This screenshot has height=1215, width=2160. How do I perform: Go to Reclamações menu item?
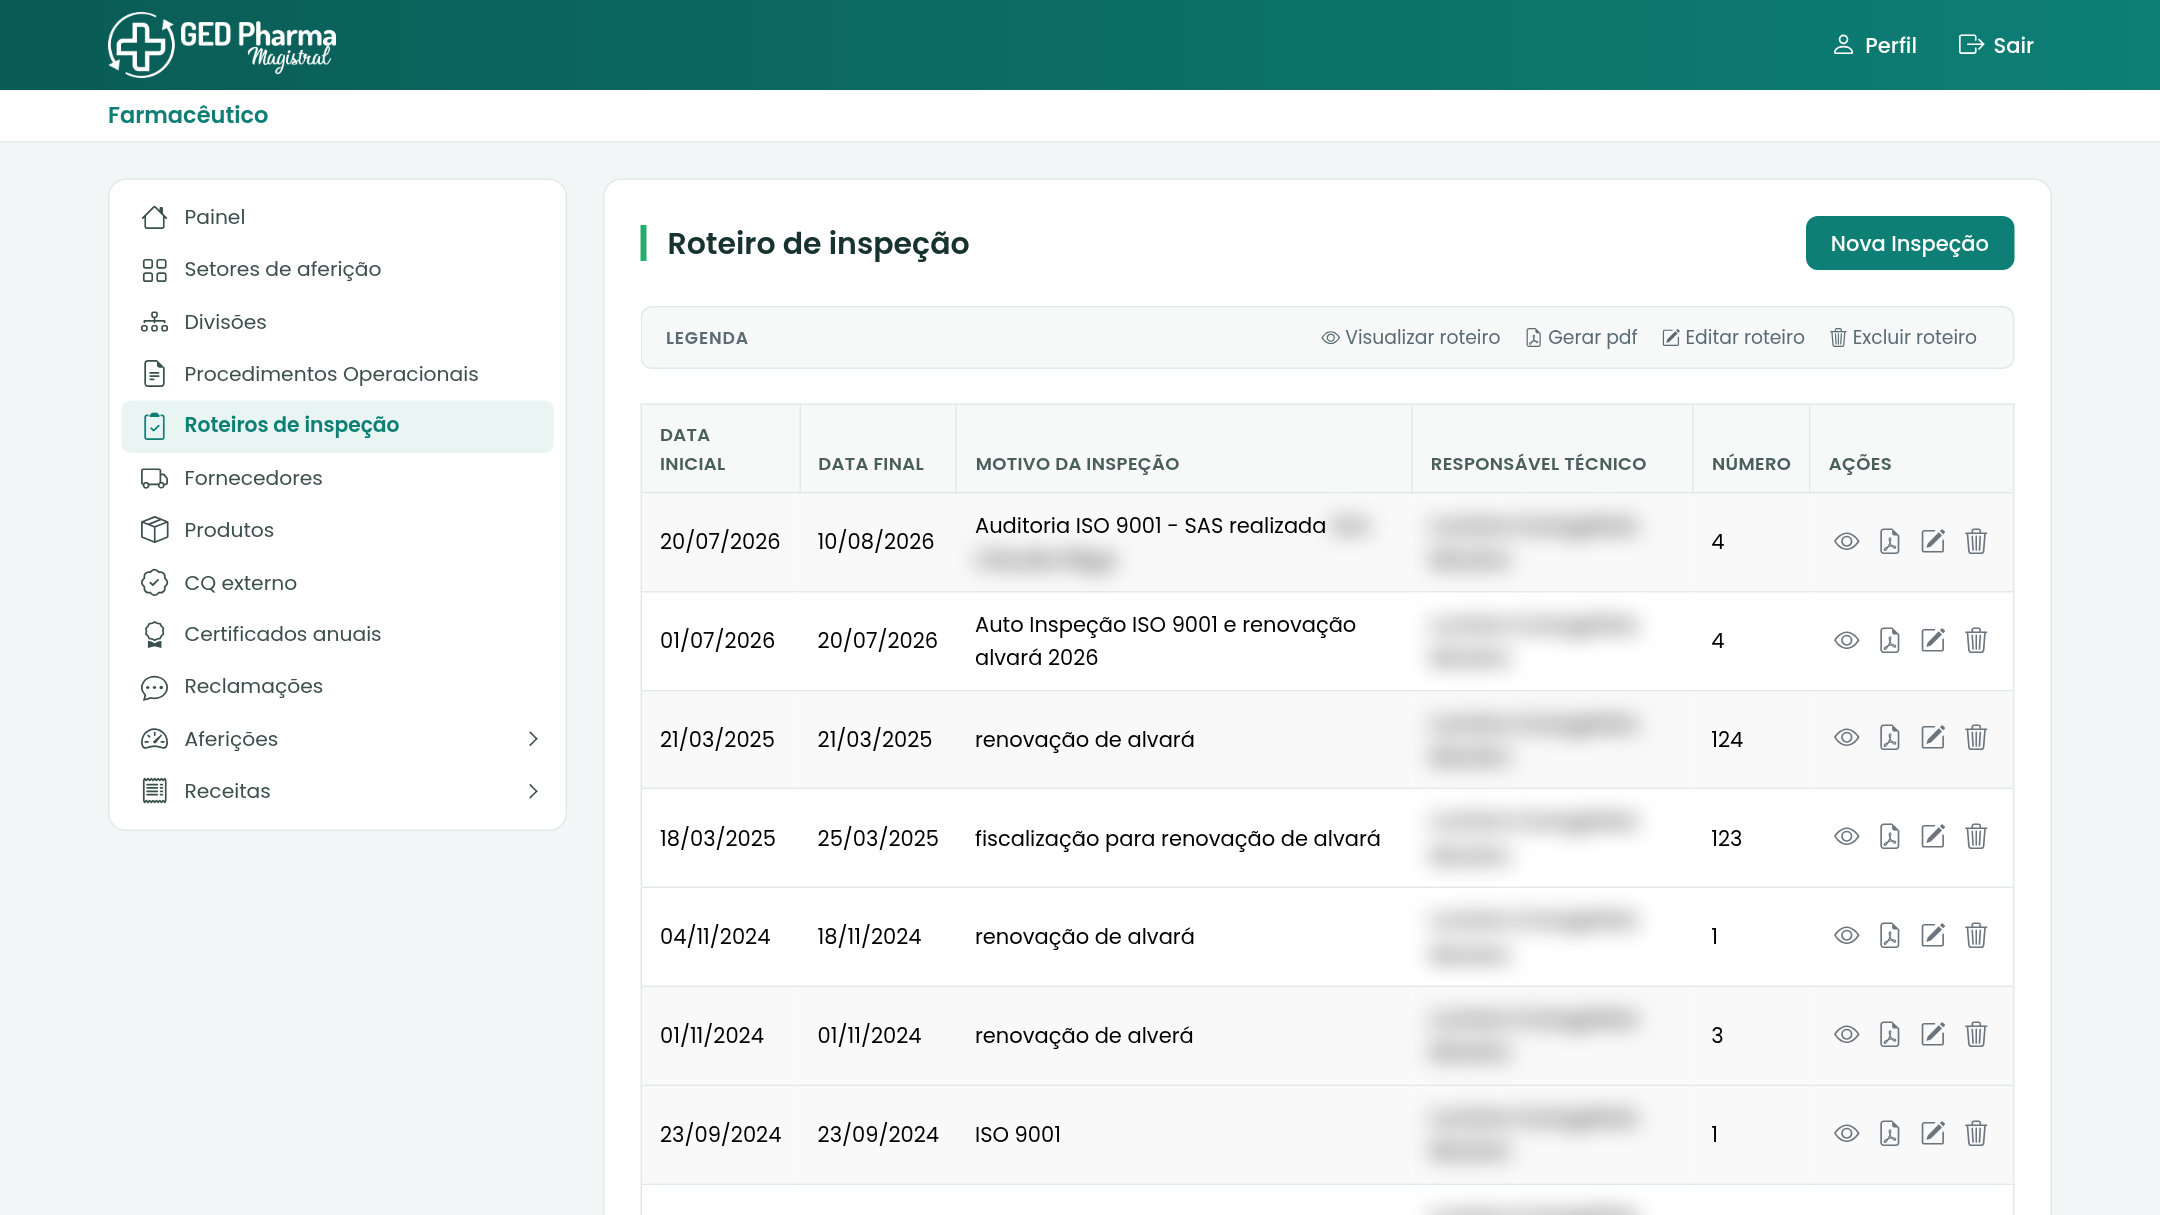coord(337,687)
